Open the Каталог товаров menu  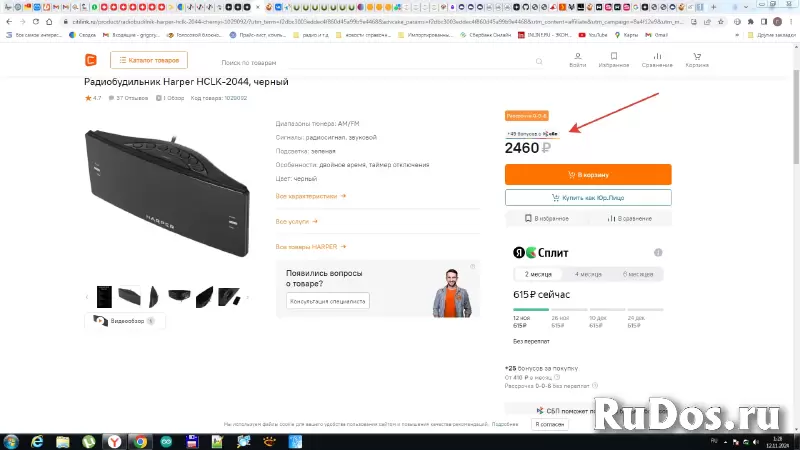[149, 60]
